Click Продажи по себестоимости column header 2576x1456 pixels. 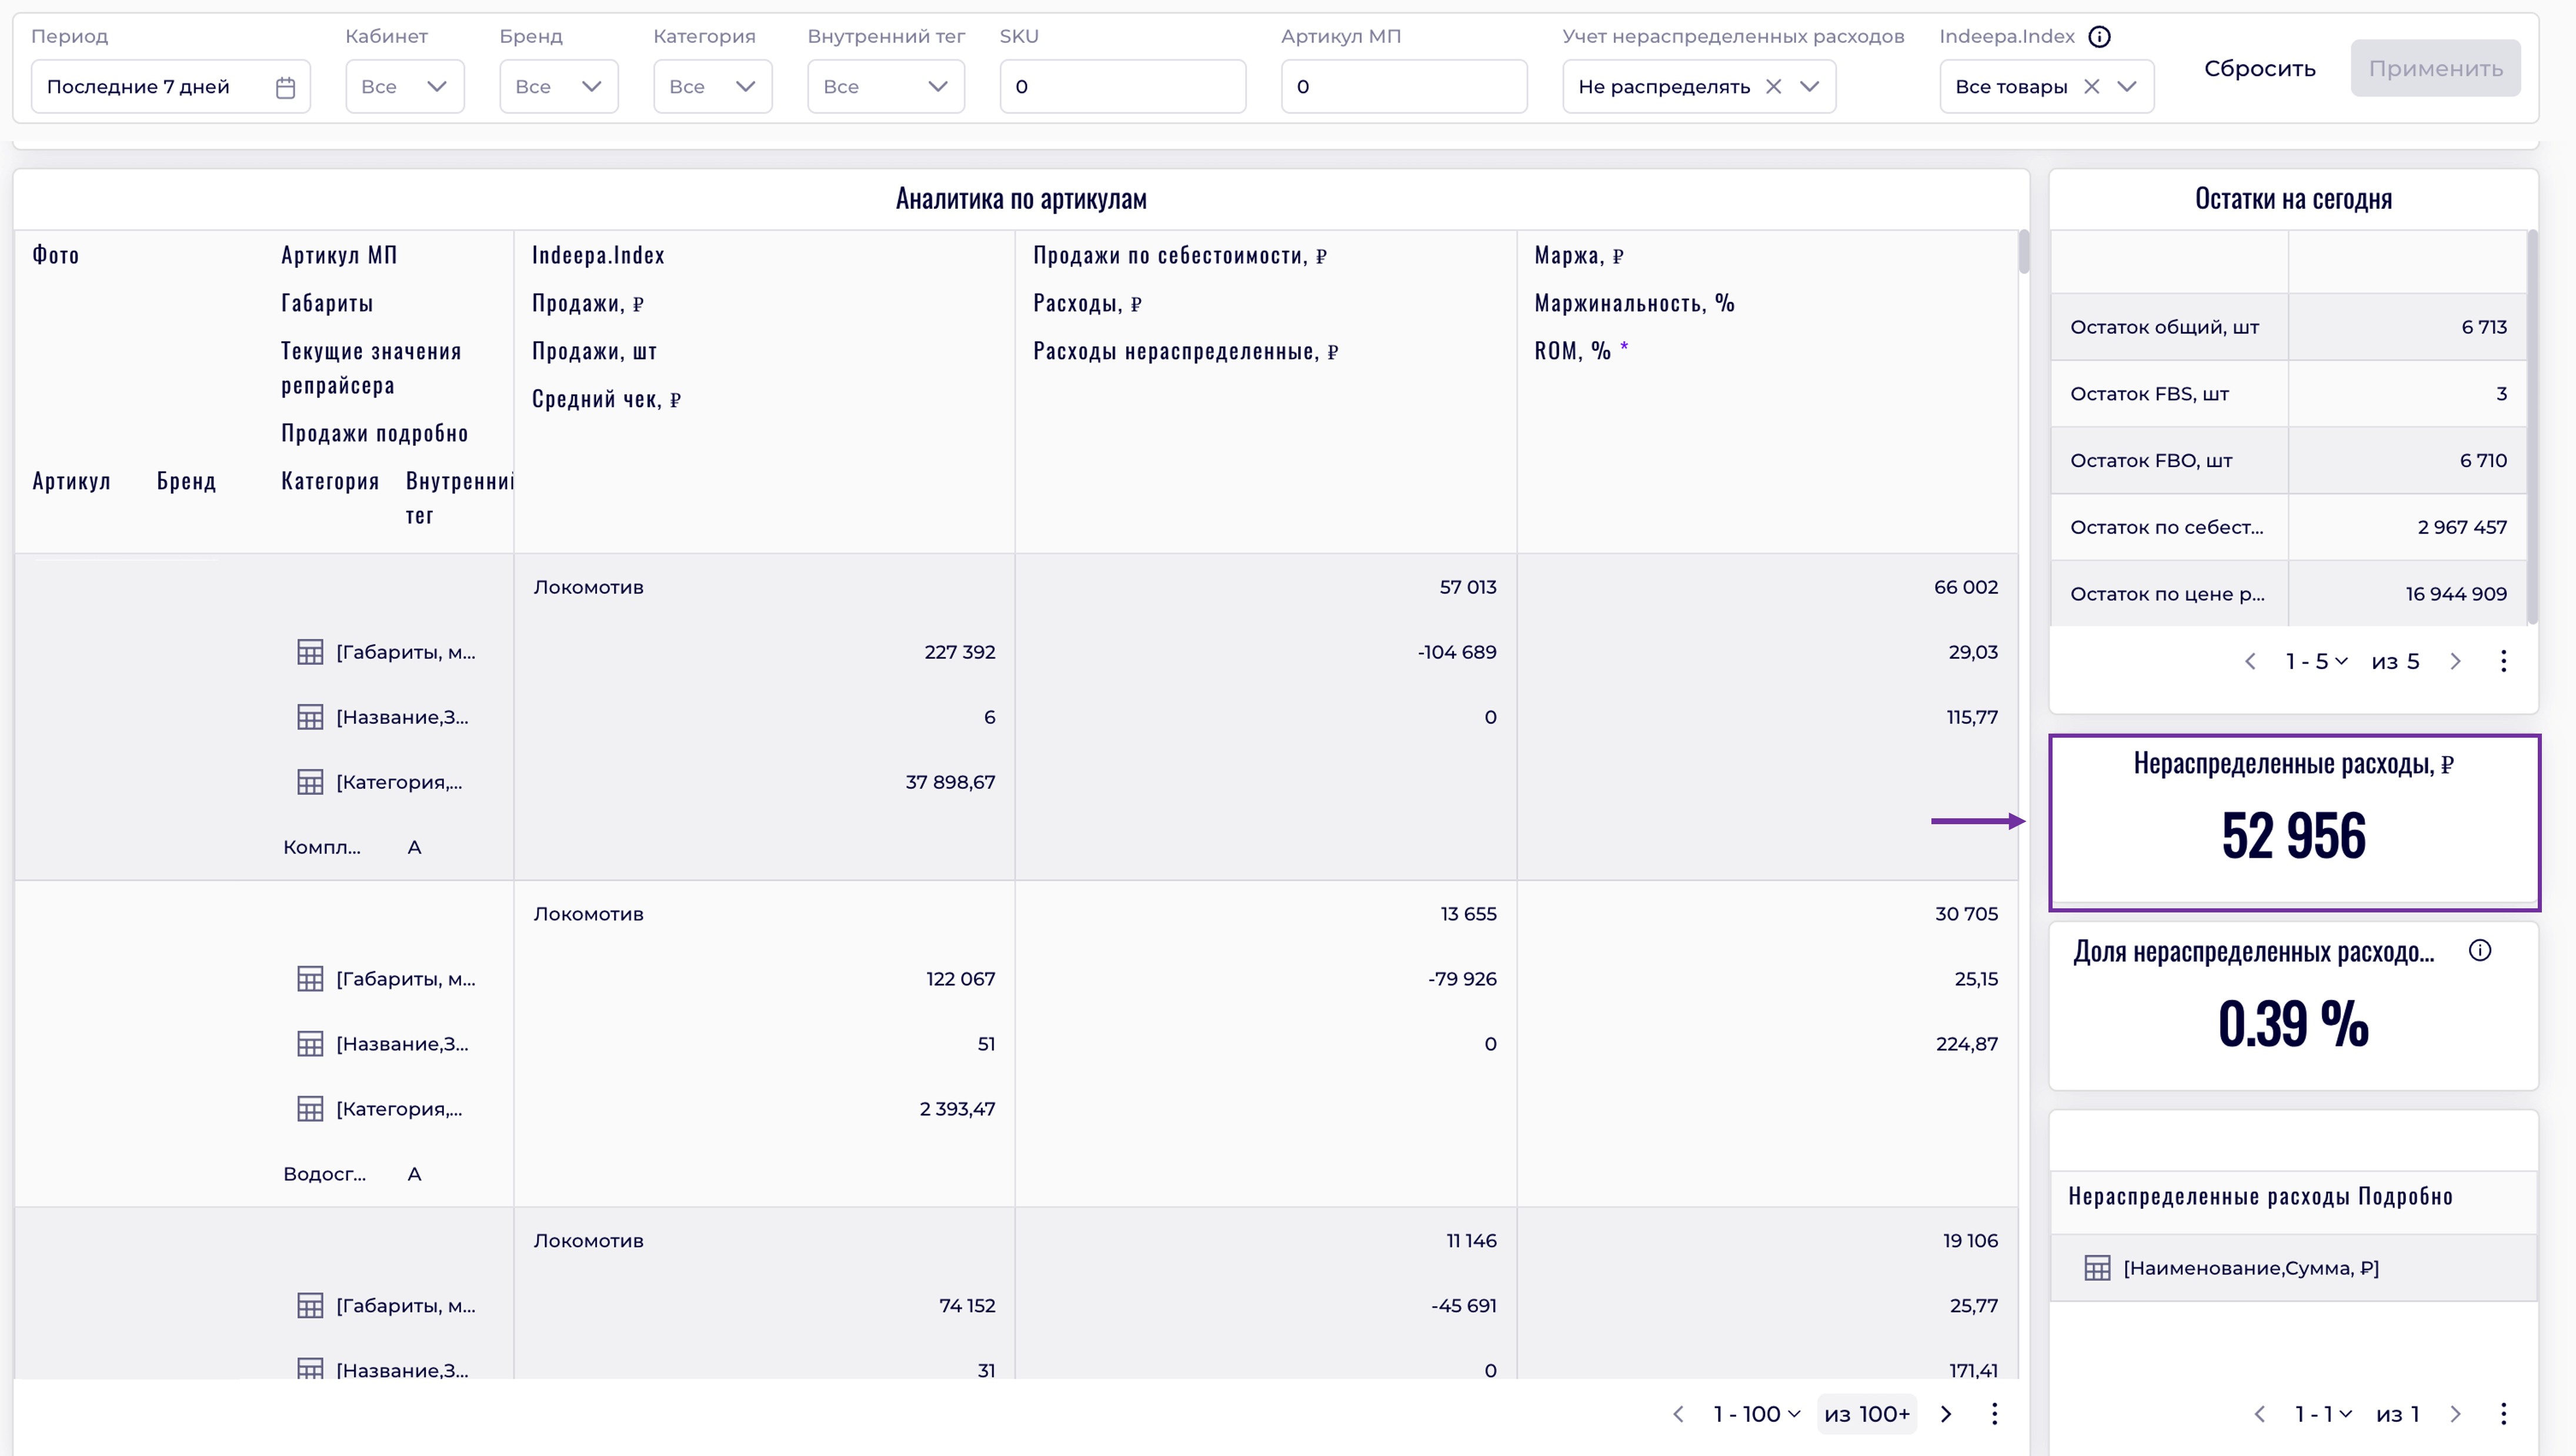[1179, 256]
